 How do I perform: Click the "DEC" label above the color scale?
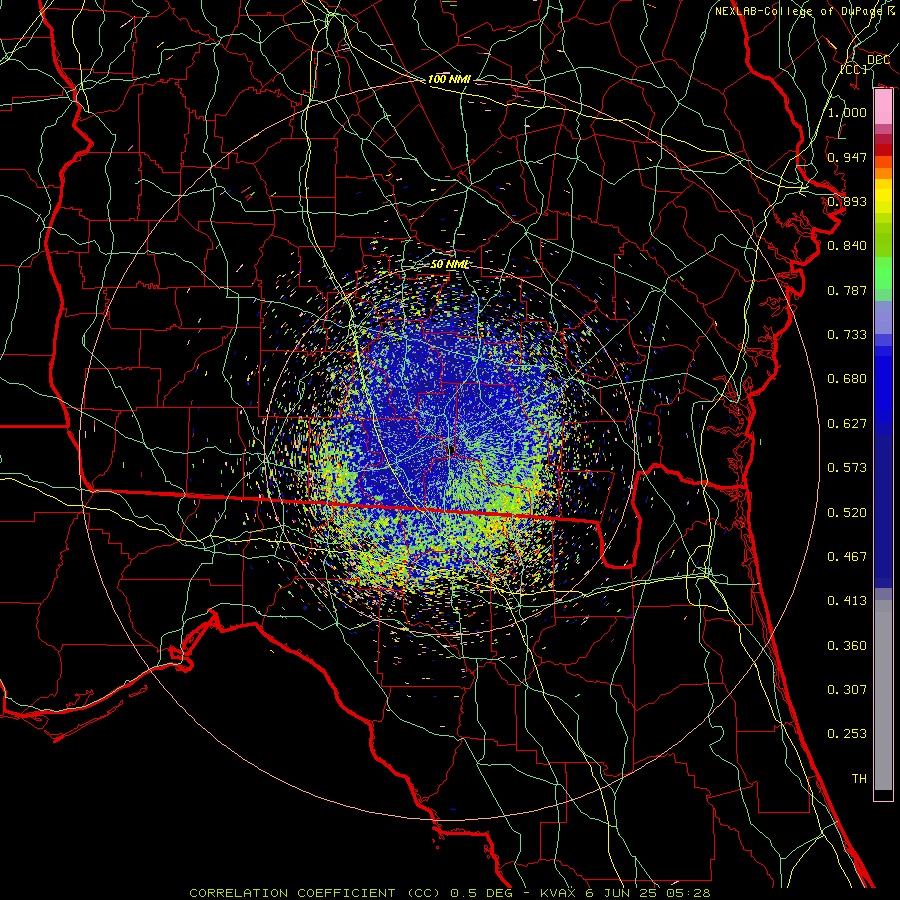[878, 60]
